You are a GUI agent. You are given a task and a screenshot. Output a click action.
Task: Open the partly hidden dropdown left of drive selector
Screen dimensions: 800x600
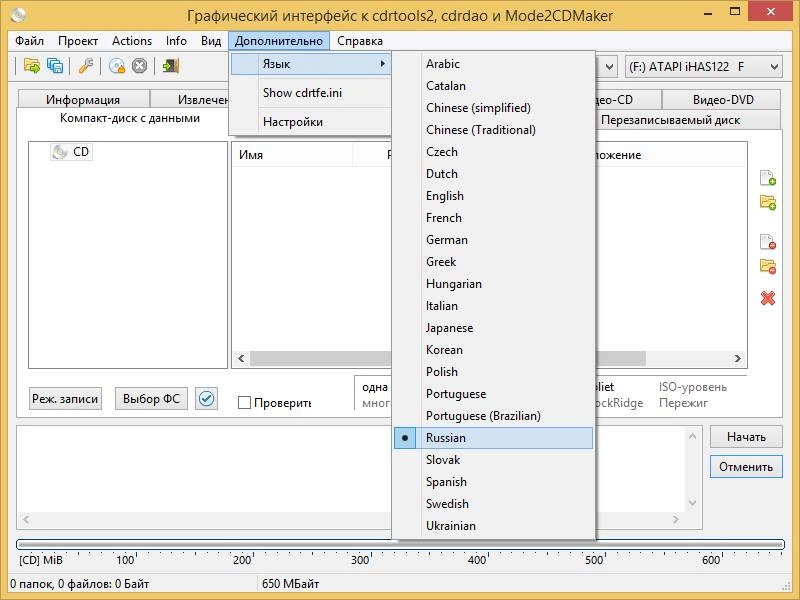click(x=607, y=66)
